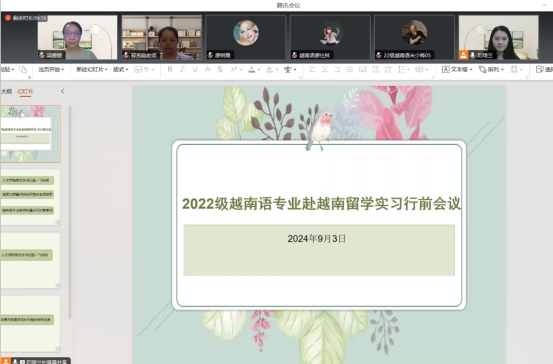Screen dimensions: 553x364
Task: Open the 文本框 text box dropdown
Action: 457,69
